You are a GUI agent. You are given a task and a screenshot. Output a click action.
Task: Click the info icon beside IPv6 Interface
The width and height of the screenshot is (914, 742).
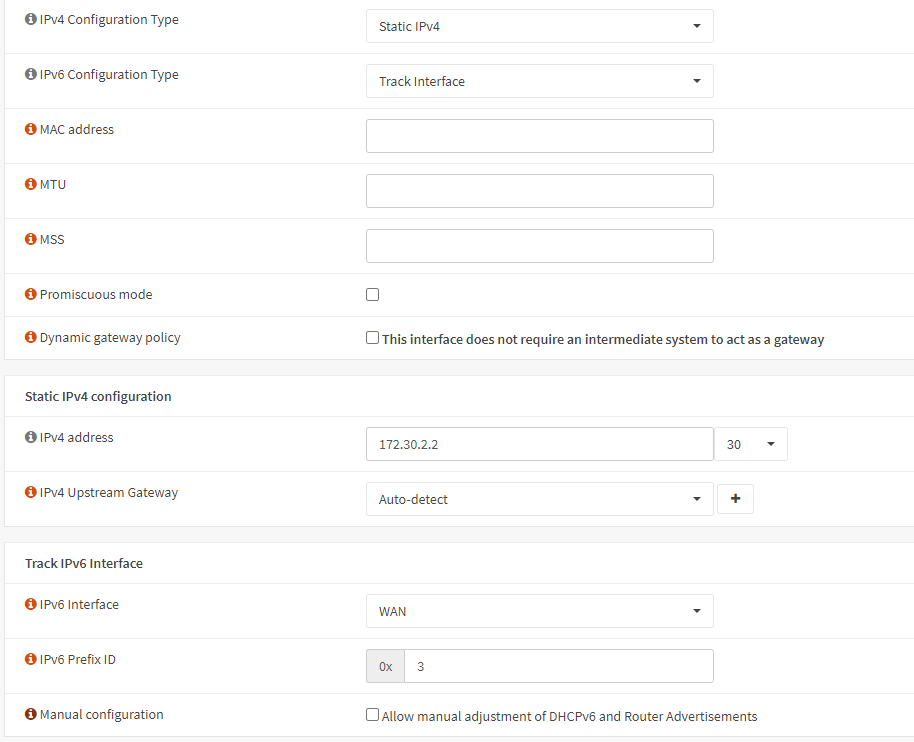point(31,605)
